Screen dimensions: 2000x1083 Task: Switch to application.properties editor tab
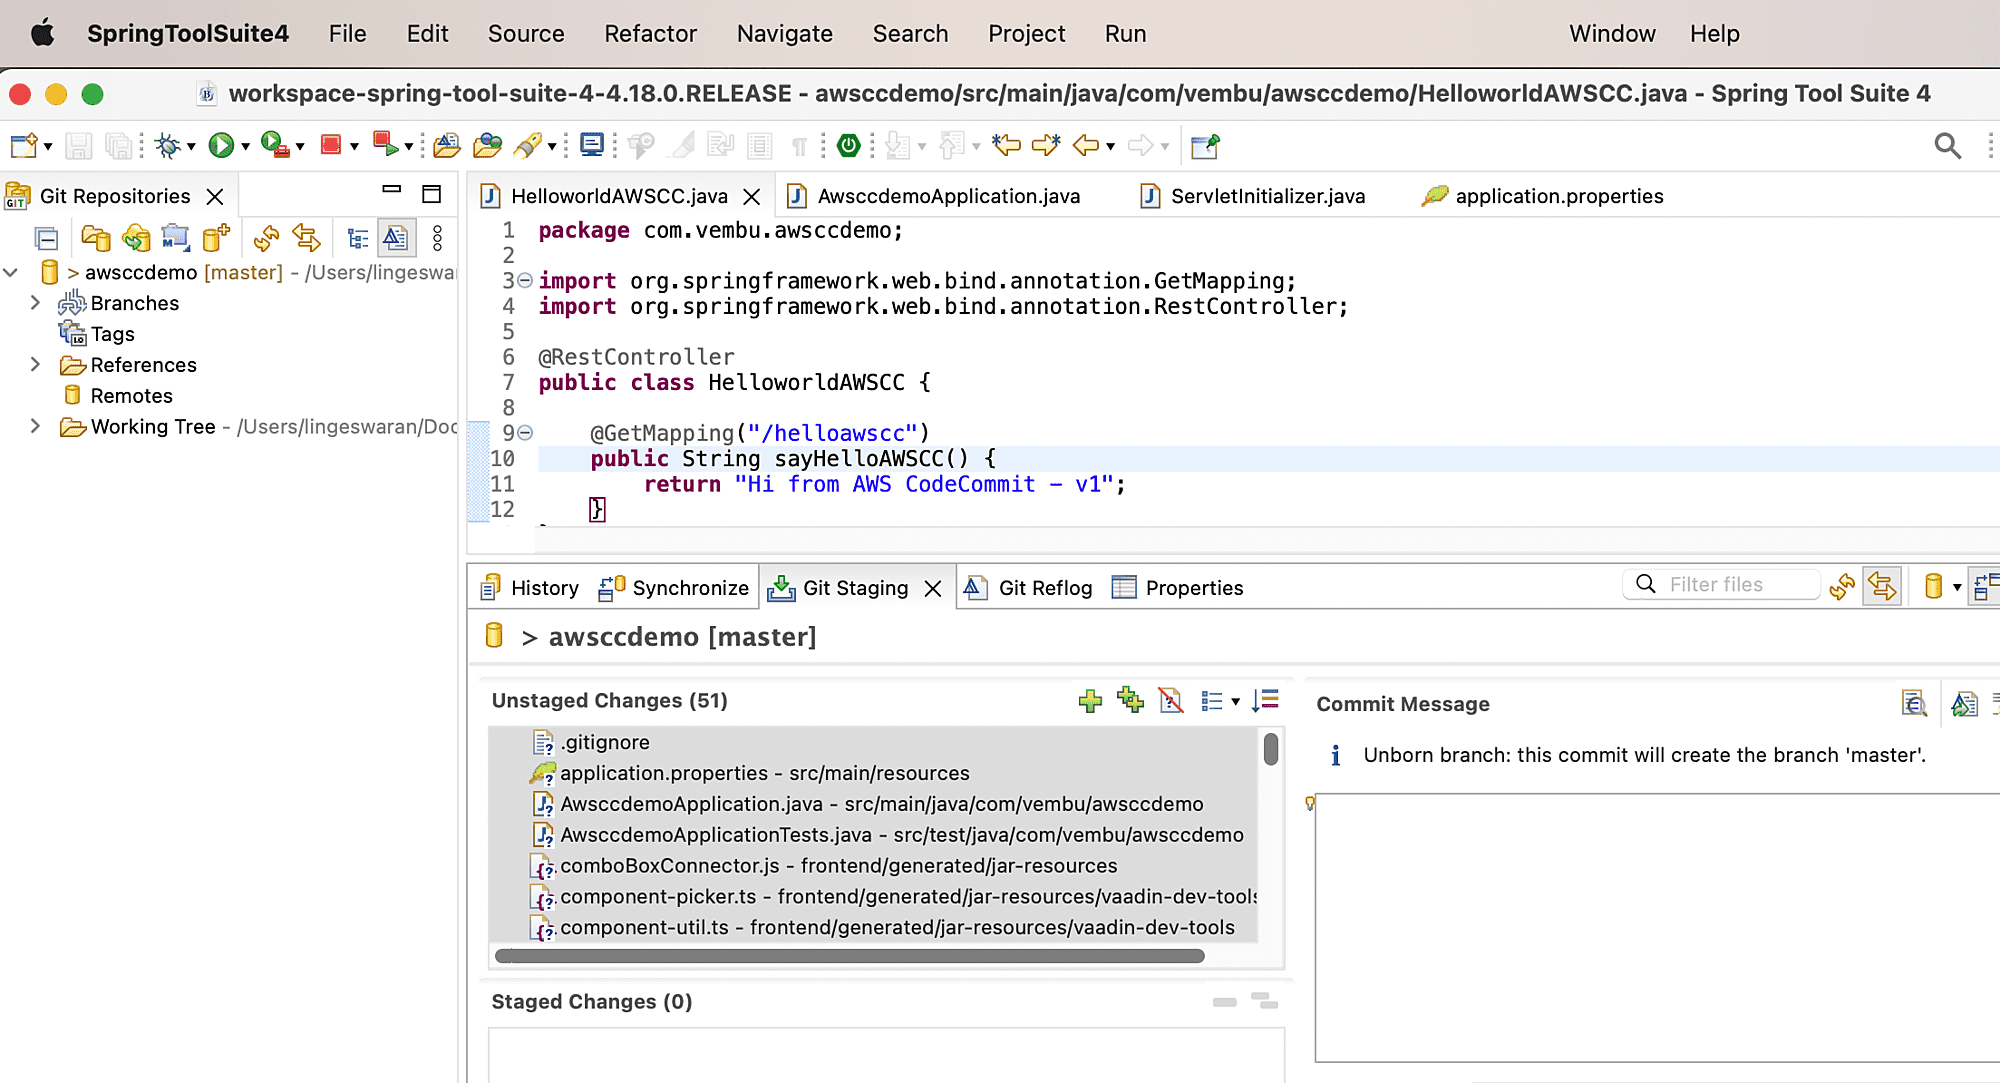(1543, 196)
